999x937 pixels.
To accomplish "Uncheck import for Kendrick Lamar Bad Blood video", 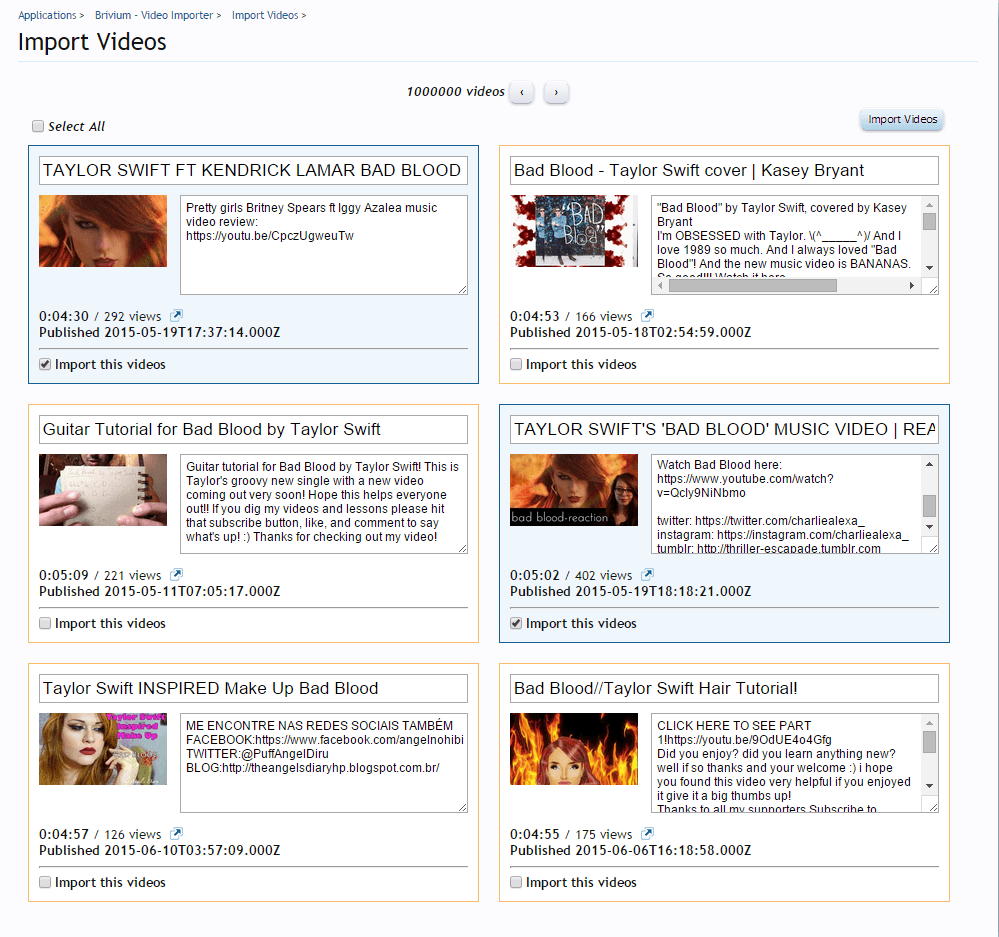I will pyautogui.click(x=45, y=364).
